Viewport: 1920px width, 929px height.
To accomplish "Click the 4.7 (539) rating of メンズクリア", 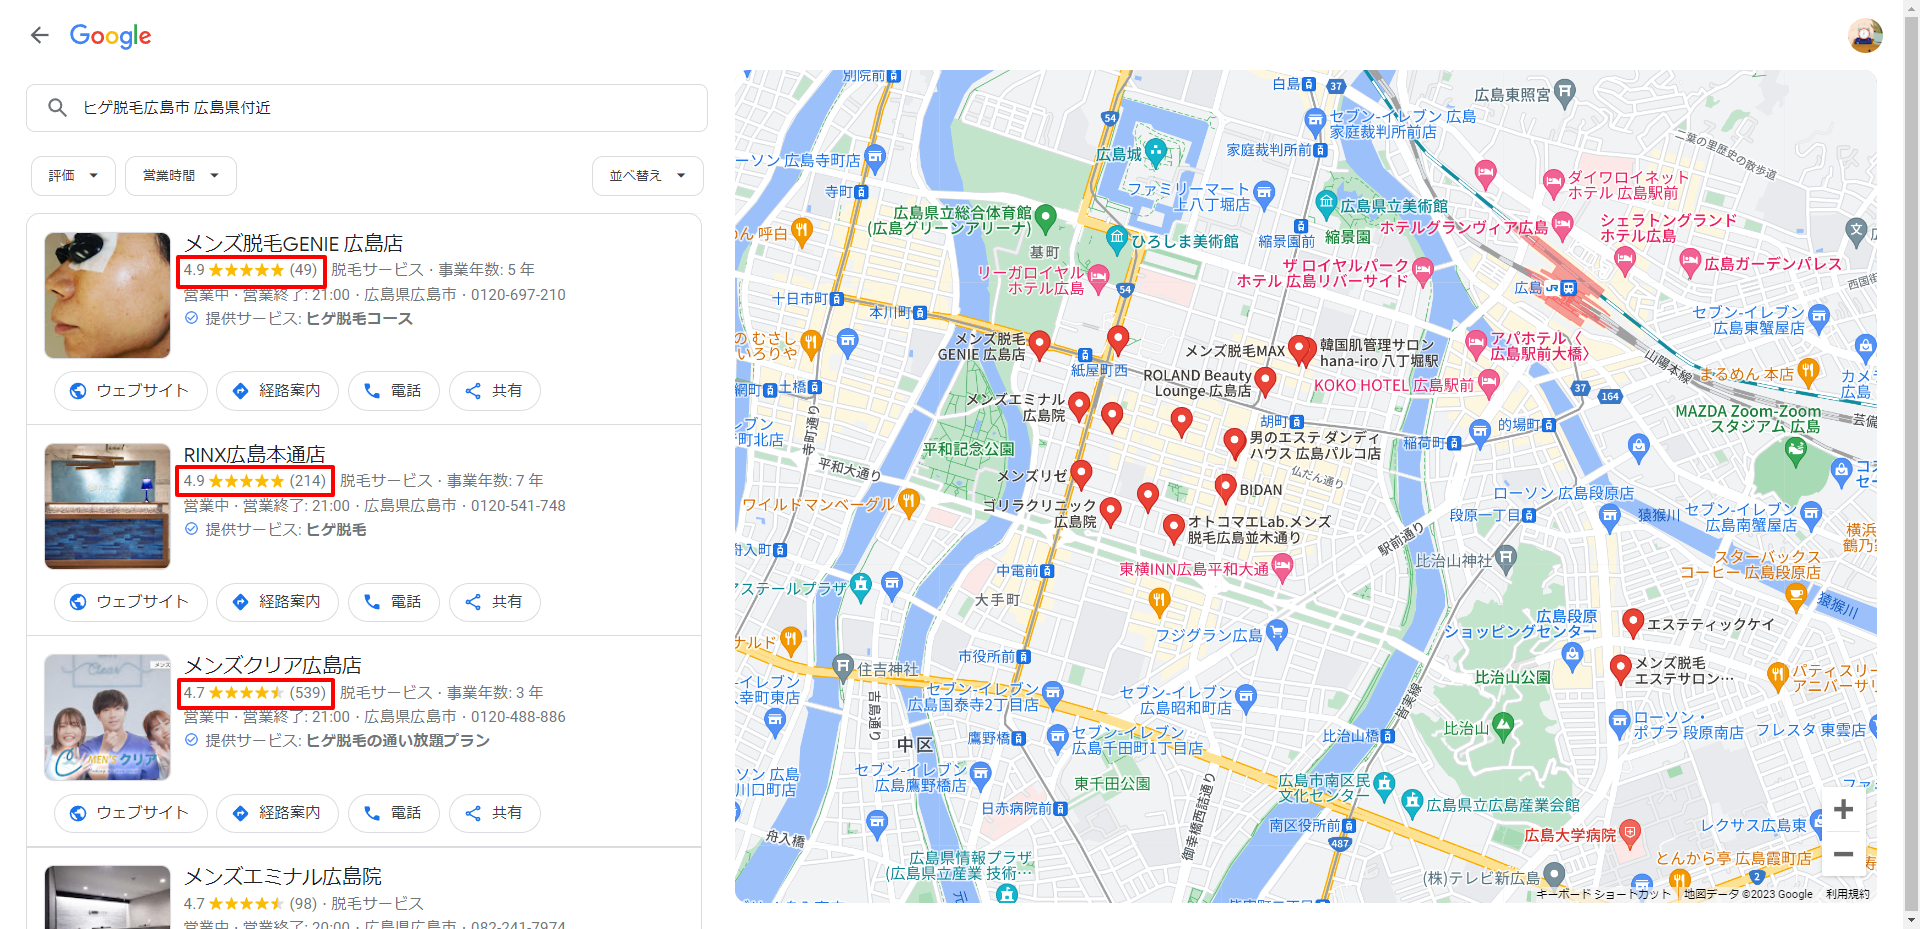I will coord(256,693).
